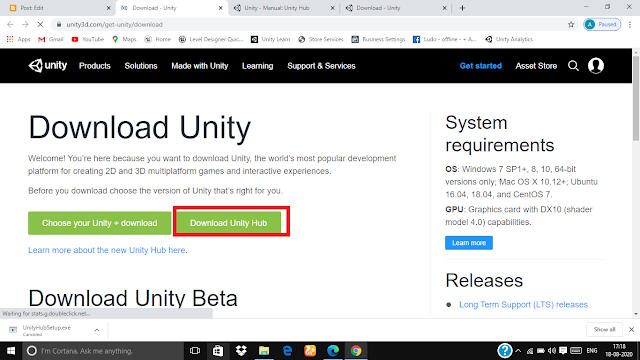Expand the hidden system tray icons
Image resolution: width=640 pixels, height=360 pixels.
(x=518, y=351)
